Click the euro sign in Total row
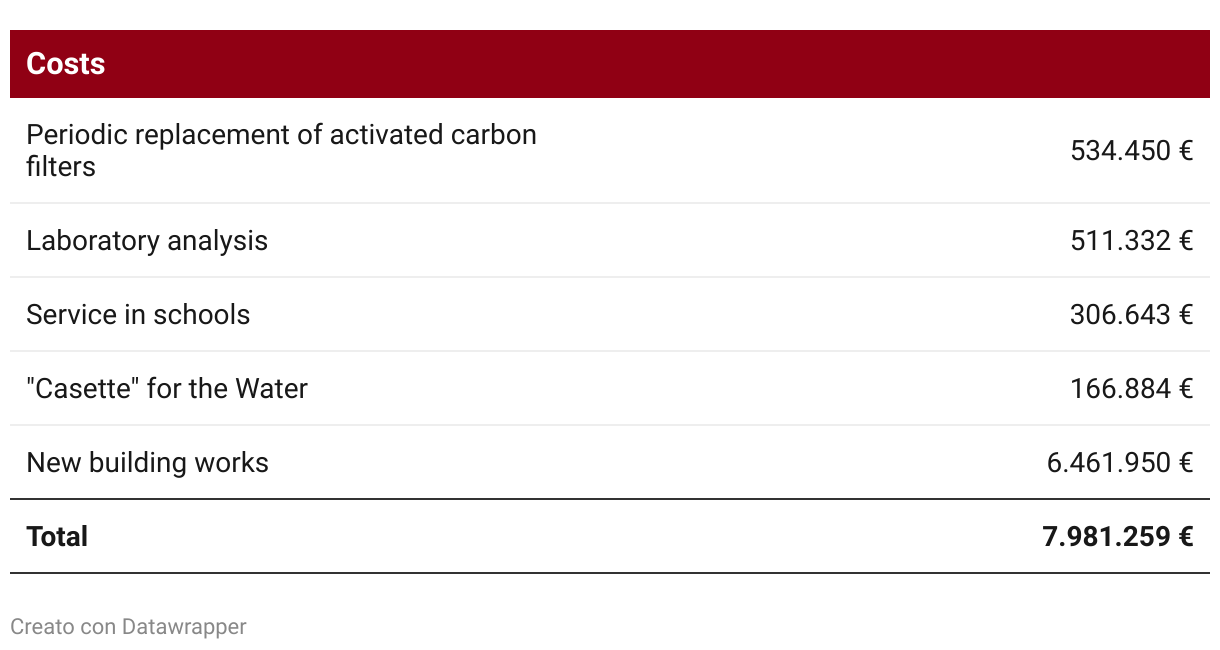Screen dimensions: 1220x650 [1185, 537]
